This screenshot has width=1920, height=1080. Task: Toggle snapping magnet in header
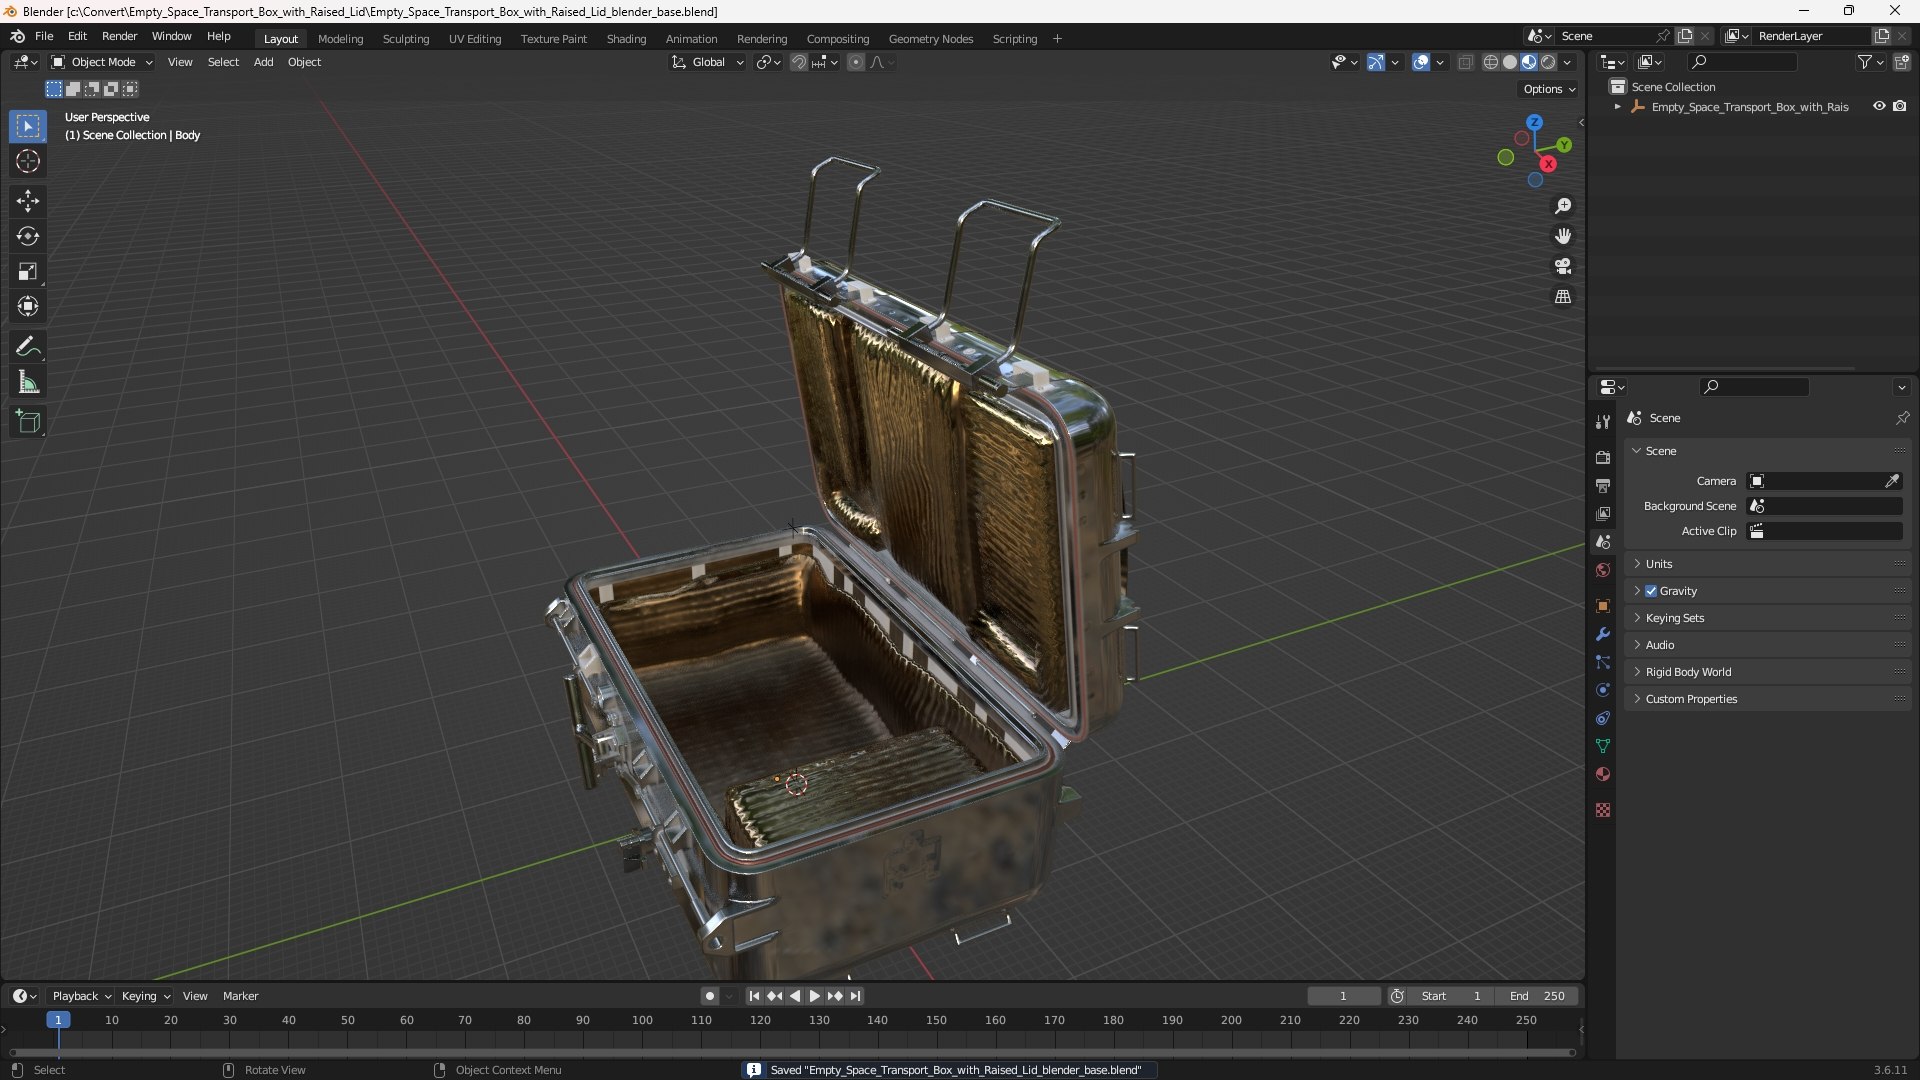point(799,62)
